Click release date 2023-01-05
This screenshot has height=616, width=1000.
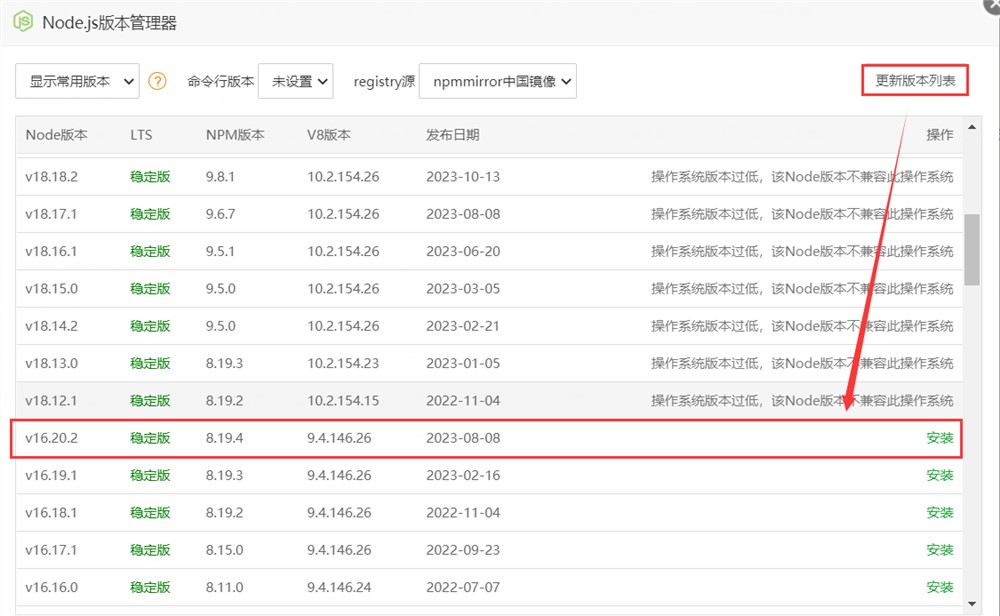[463, 363]
